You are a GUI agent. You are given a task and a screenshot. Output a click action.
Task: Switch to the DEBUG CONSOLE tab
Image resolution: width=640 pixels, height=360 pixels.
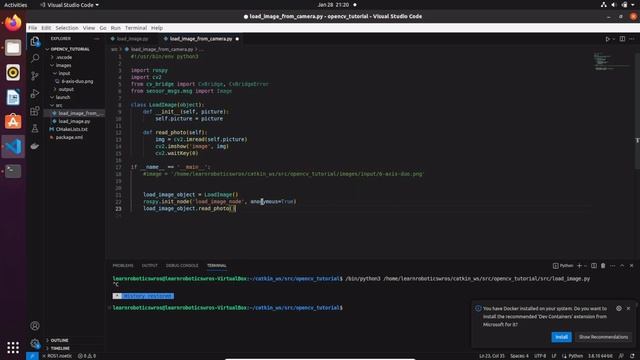point(182,266)
